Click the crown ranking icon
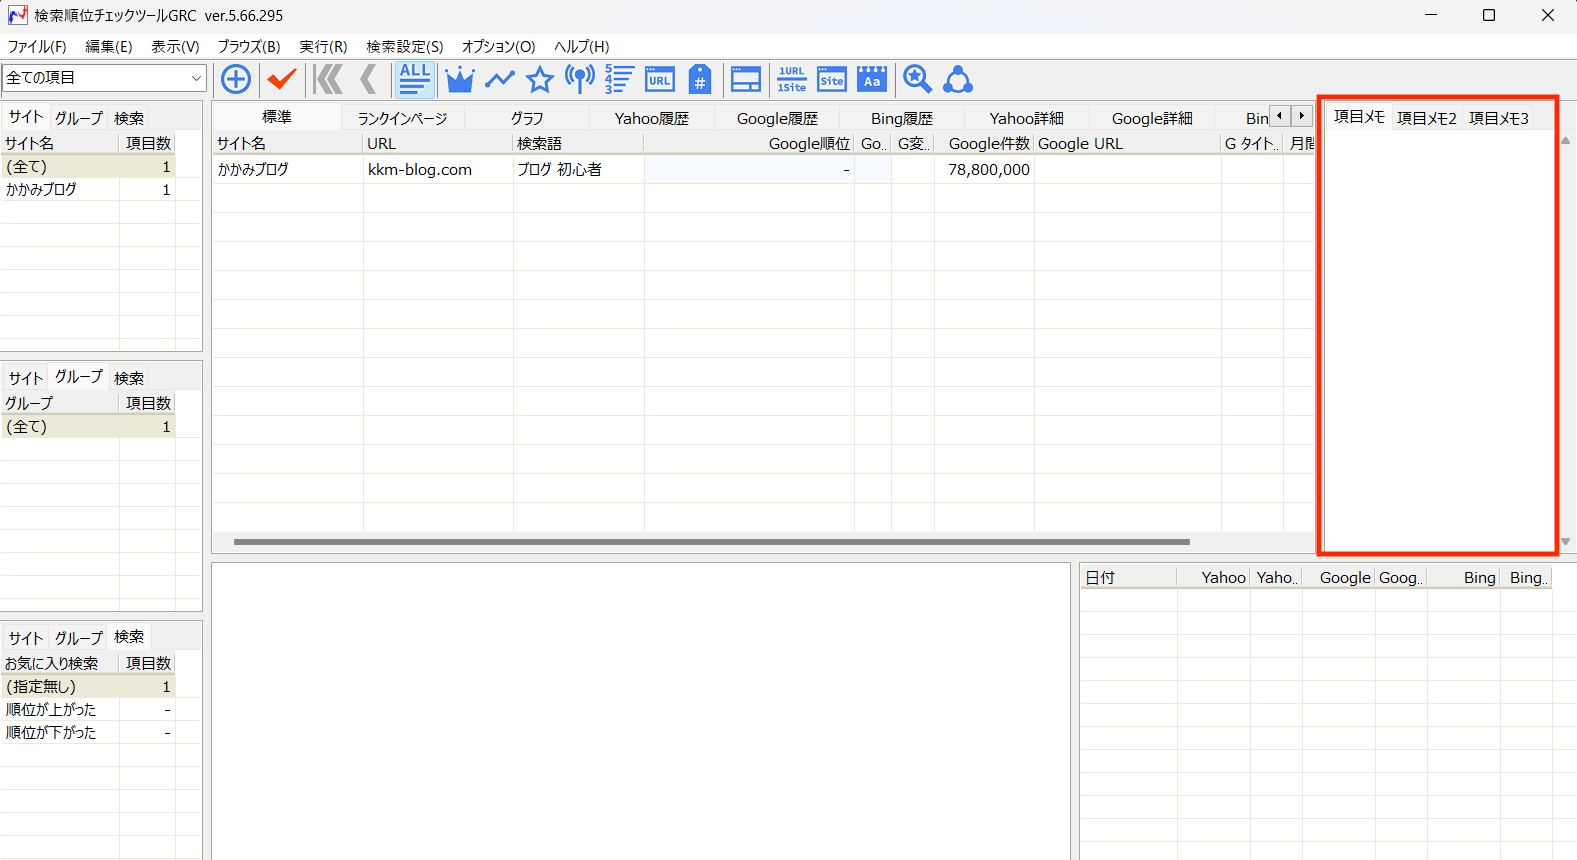The width and height of the screenshot is (1577, 860). coord(460,79)
